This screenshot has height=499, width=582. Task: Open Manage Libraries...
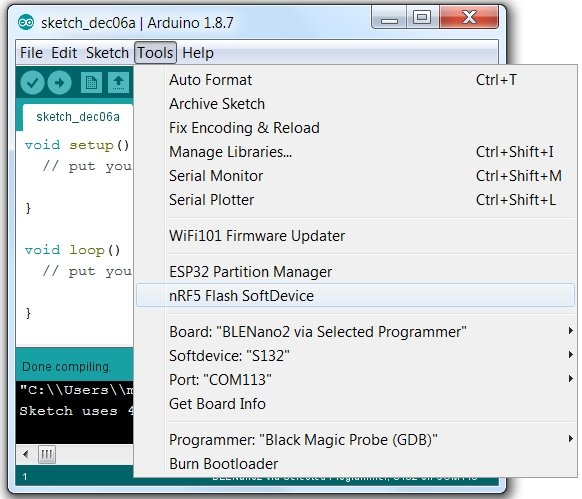point(355,152)
